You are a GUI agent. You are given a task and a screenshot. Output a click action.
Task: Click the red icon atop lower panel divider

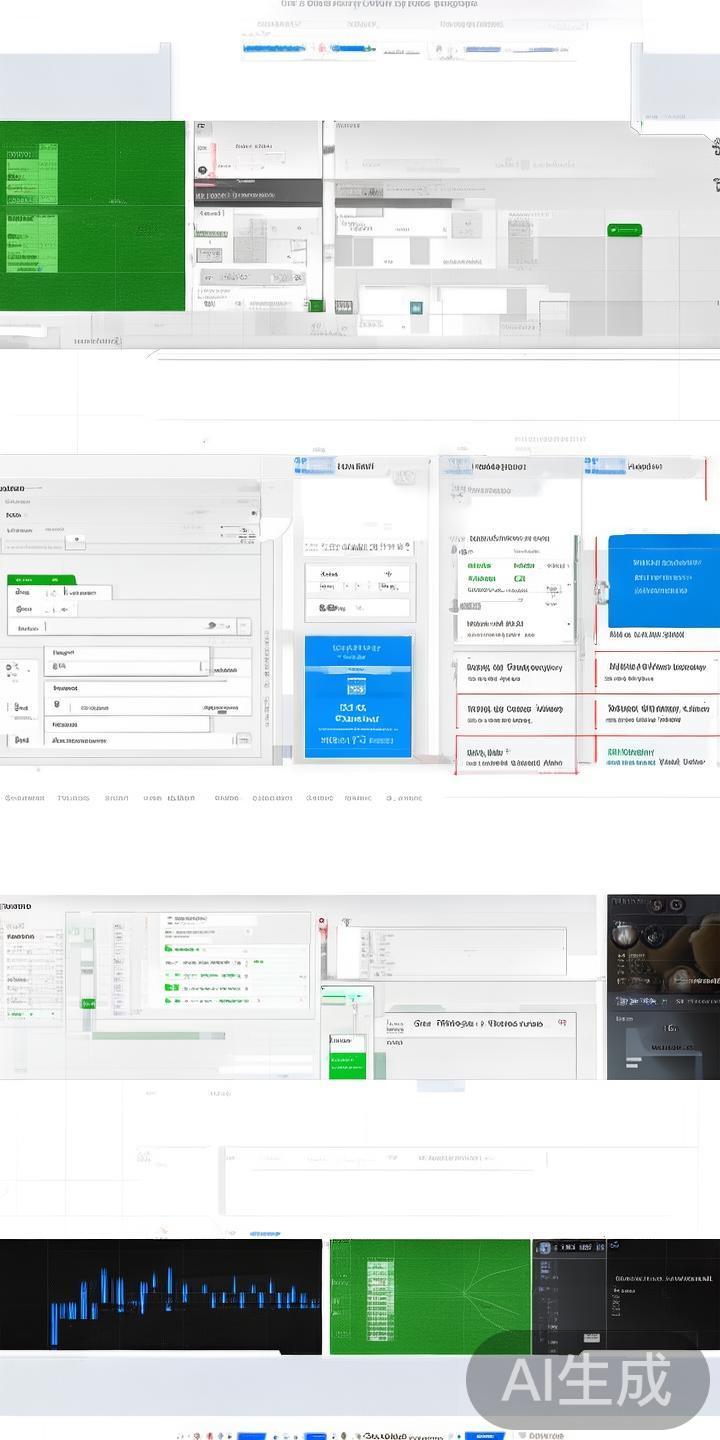tap(322, 922)
